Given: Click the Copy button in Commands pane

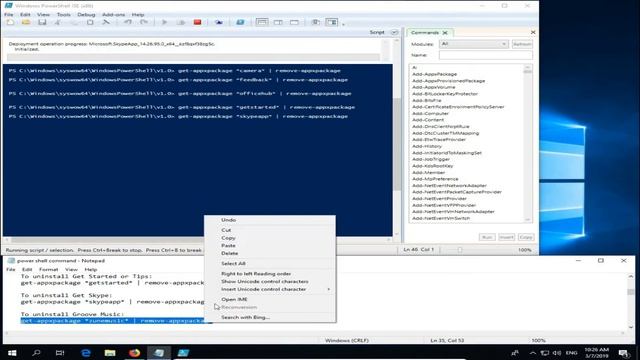Looking at the screenshot, I should click(526, 237).
